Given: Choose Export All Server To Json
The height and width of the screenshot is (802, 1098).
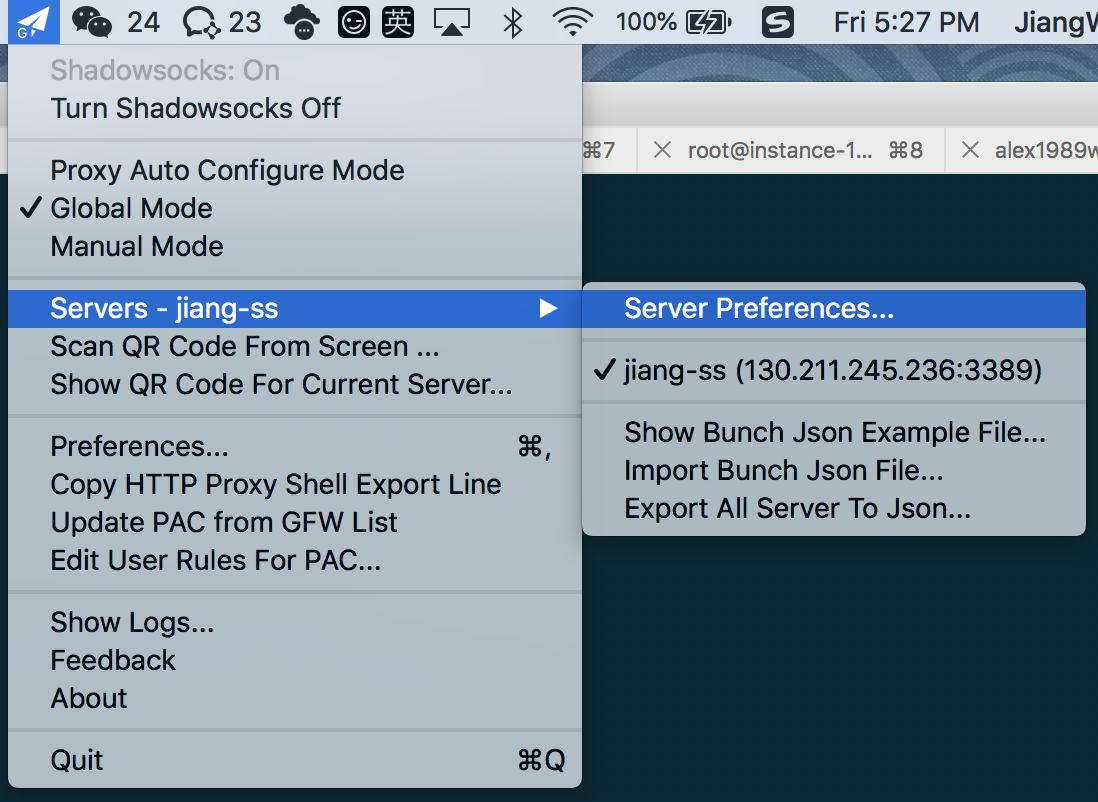Looking at the screenshot, I should pyautogui.click(x=834, y=508).
